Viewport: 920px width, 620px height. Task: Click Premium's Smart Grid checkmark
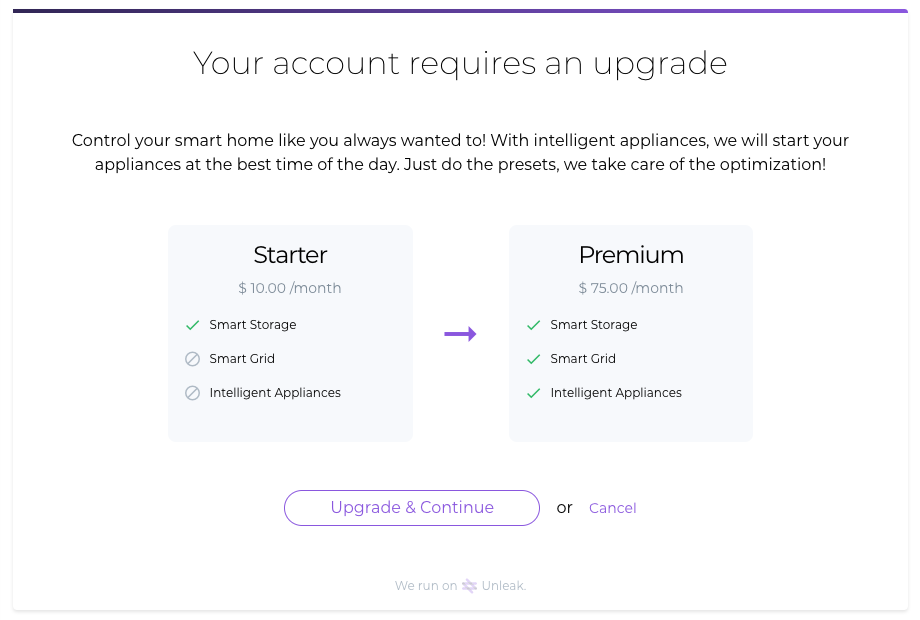534,359
